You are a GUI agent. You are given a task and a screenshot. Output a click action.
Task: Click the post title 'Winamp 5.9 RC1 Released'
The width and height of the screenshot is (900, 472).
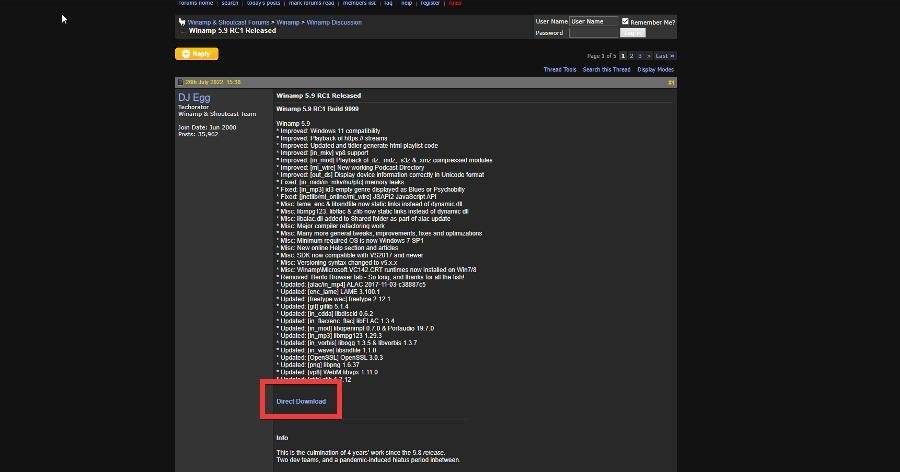[x=319, y=95]
